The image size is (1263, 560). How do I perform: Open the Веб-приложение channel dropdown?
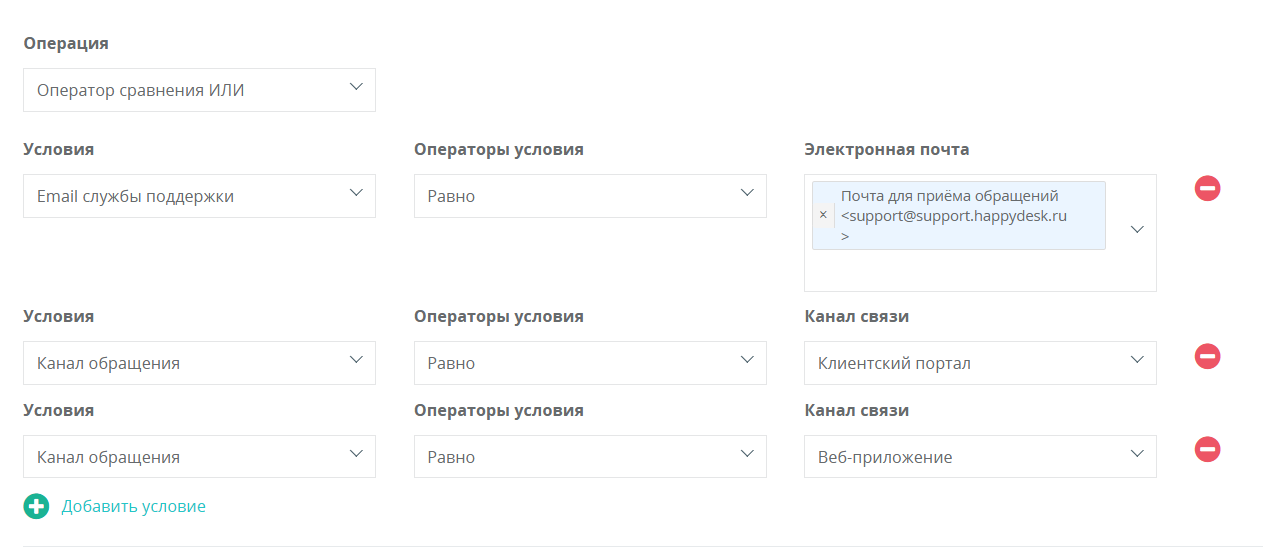point(980,457)
